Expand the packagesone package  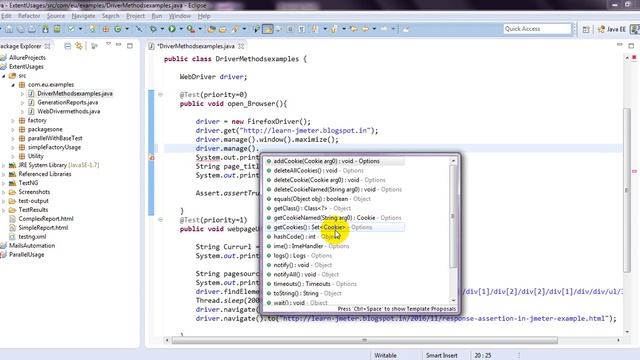(13, 130)
